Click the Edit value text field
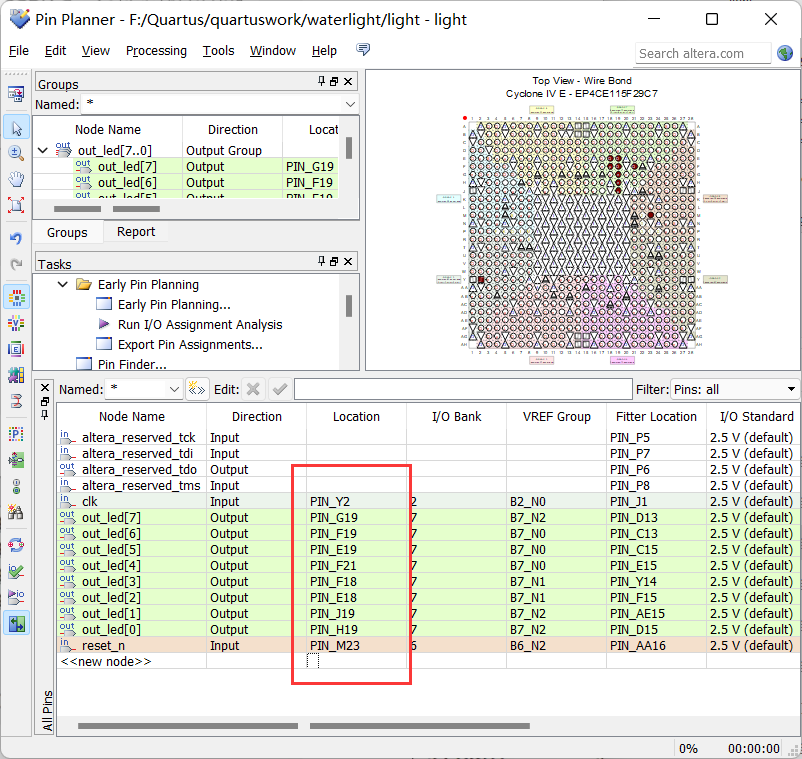The height and width of the screenshot is (759, 802). click(x=463, y=390)
